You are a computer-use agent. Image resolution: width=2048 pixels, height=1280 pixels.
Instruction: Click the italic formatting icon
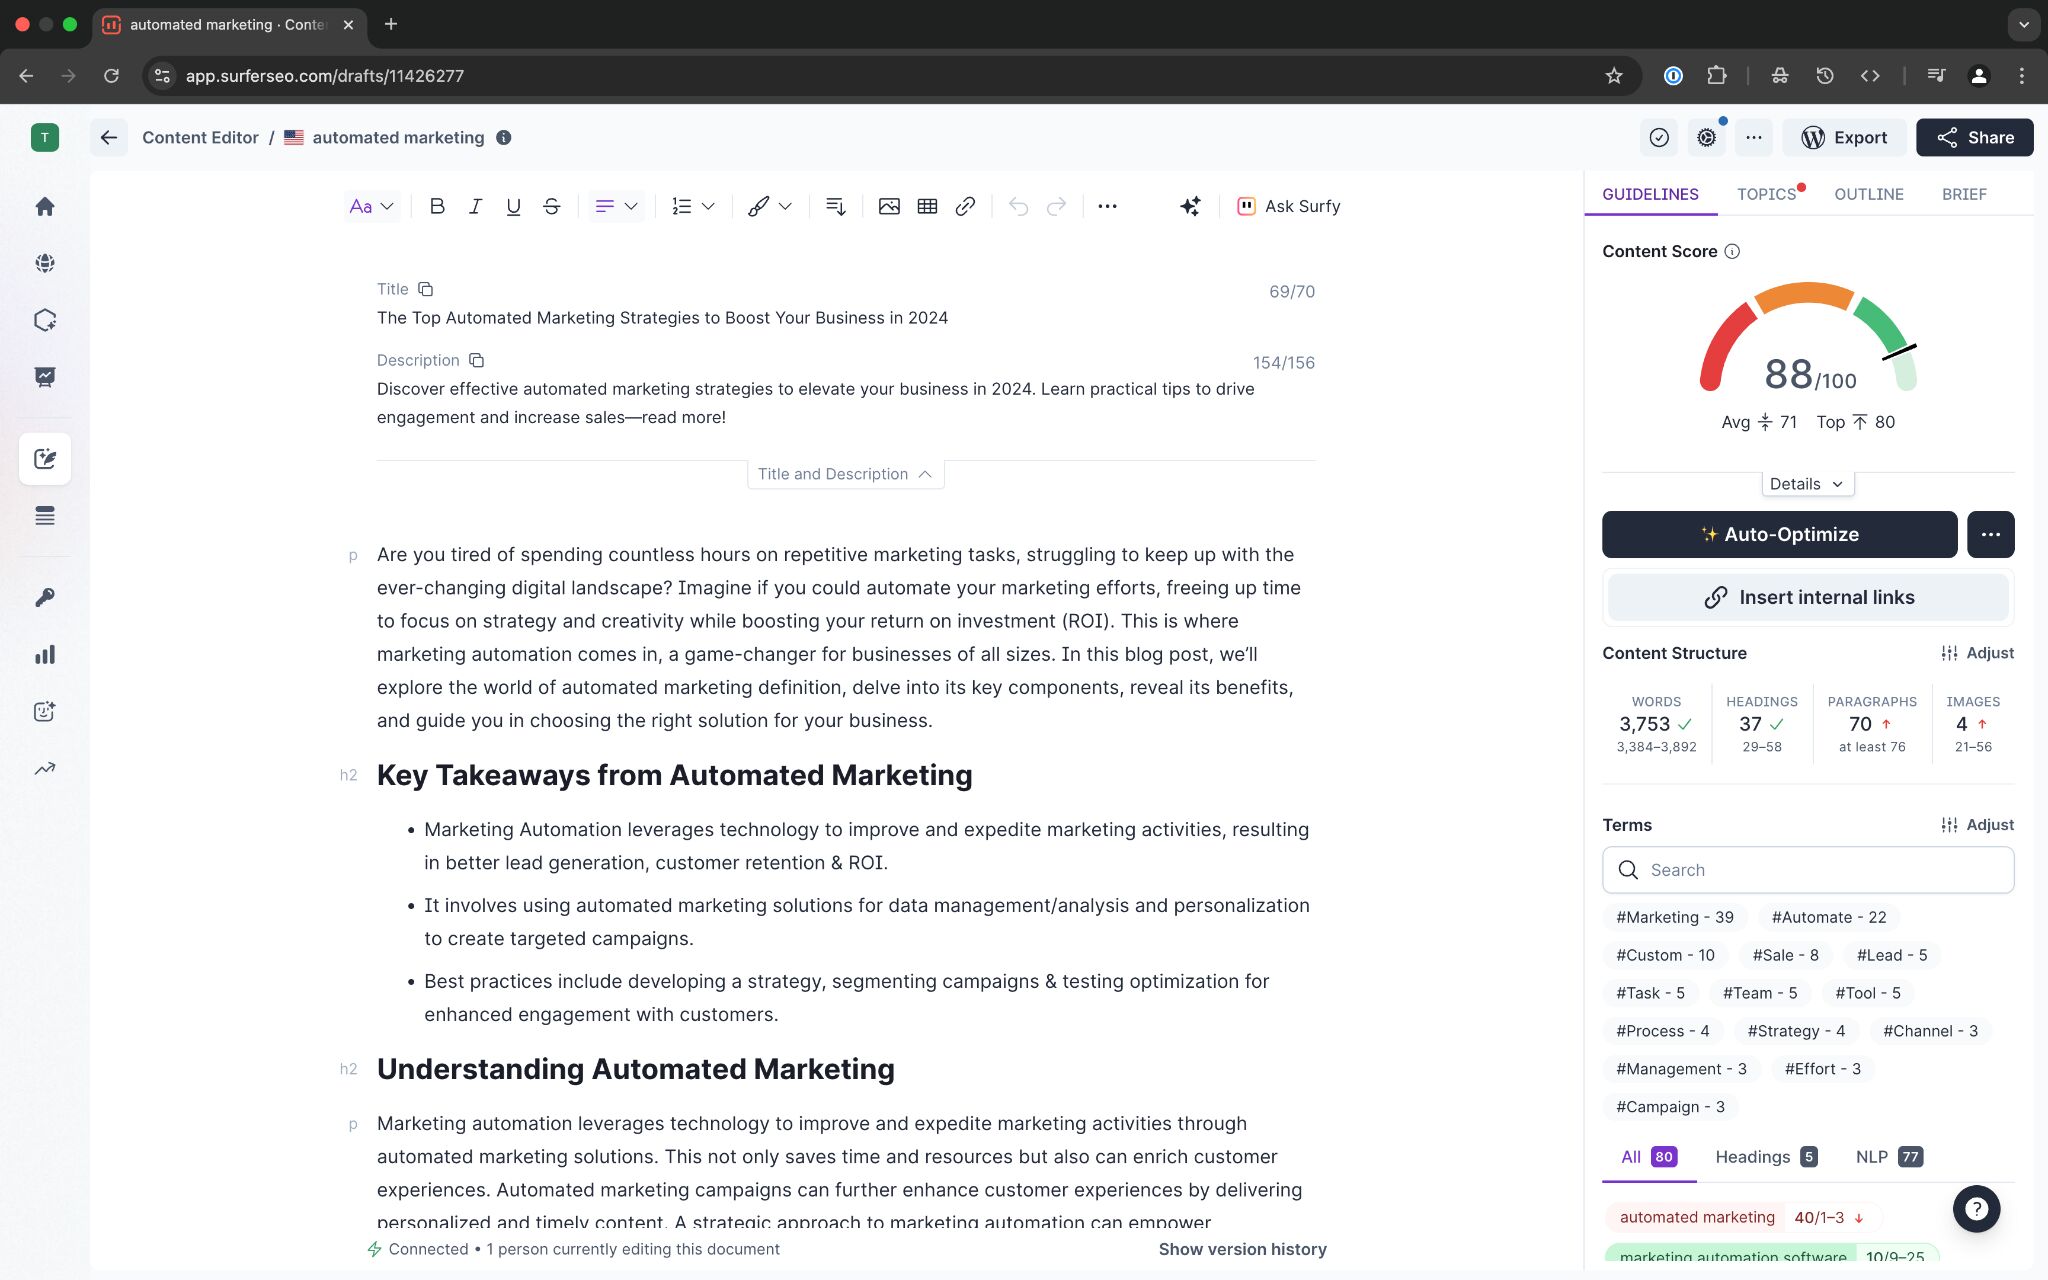coord(475,206)
